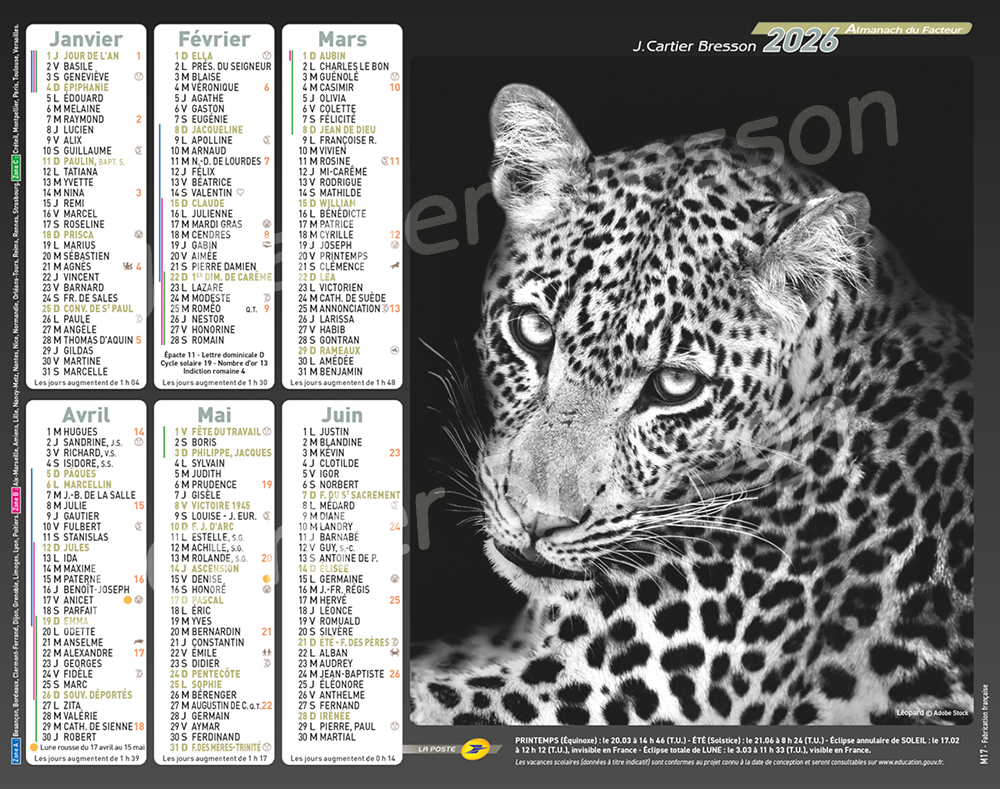Click the crab zodiac icon beside Alban

(x=395, y=653)
